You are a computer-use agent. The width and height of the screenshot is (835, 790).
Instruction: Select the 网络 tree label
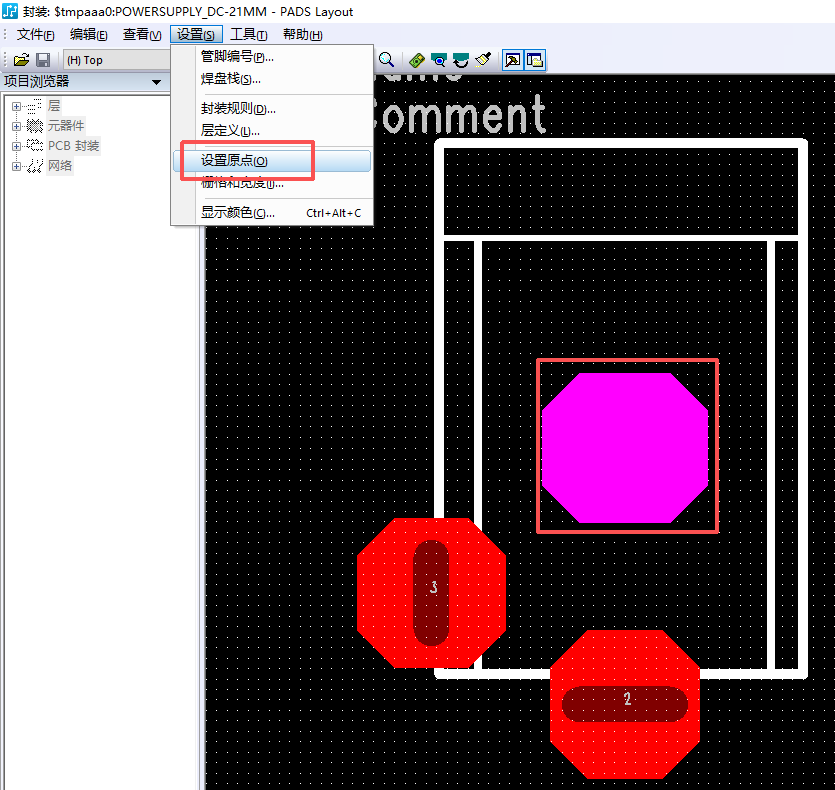coord(60,166)
